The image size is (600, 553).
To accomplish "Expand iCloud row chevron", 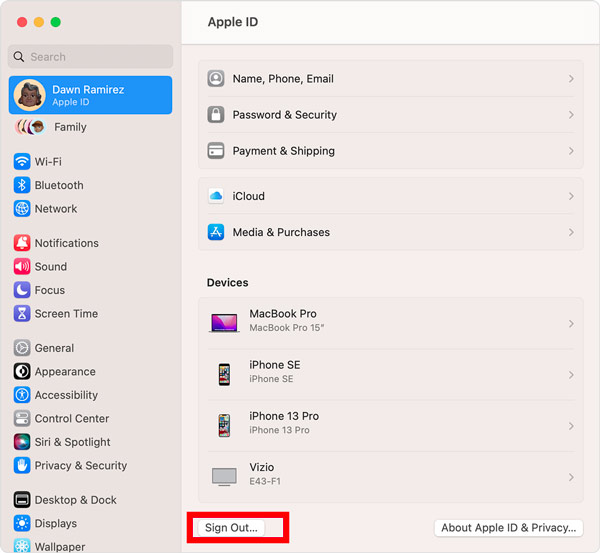I will click(x=571, y=196).
